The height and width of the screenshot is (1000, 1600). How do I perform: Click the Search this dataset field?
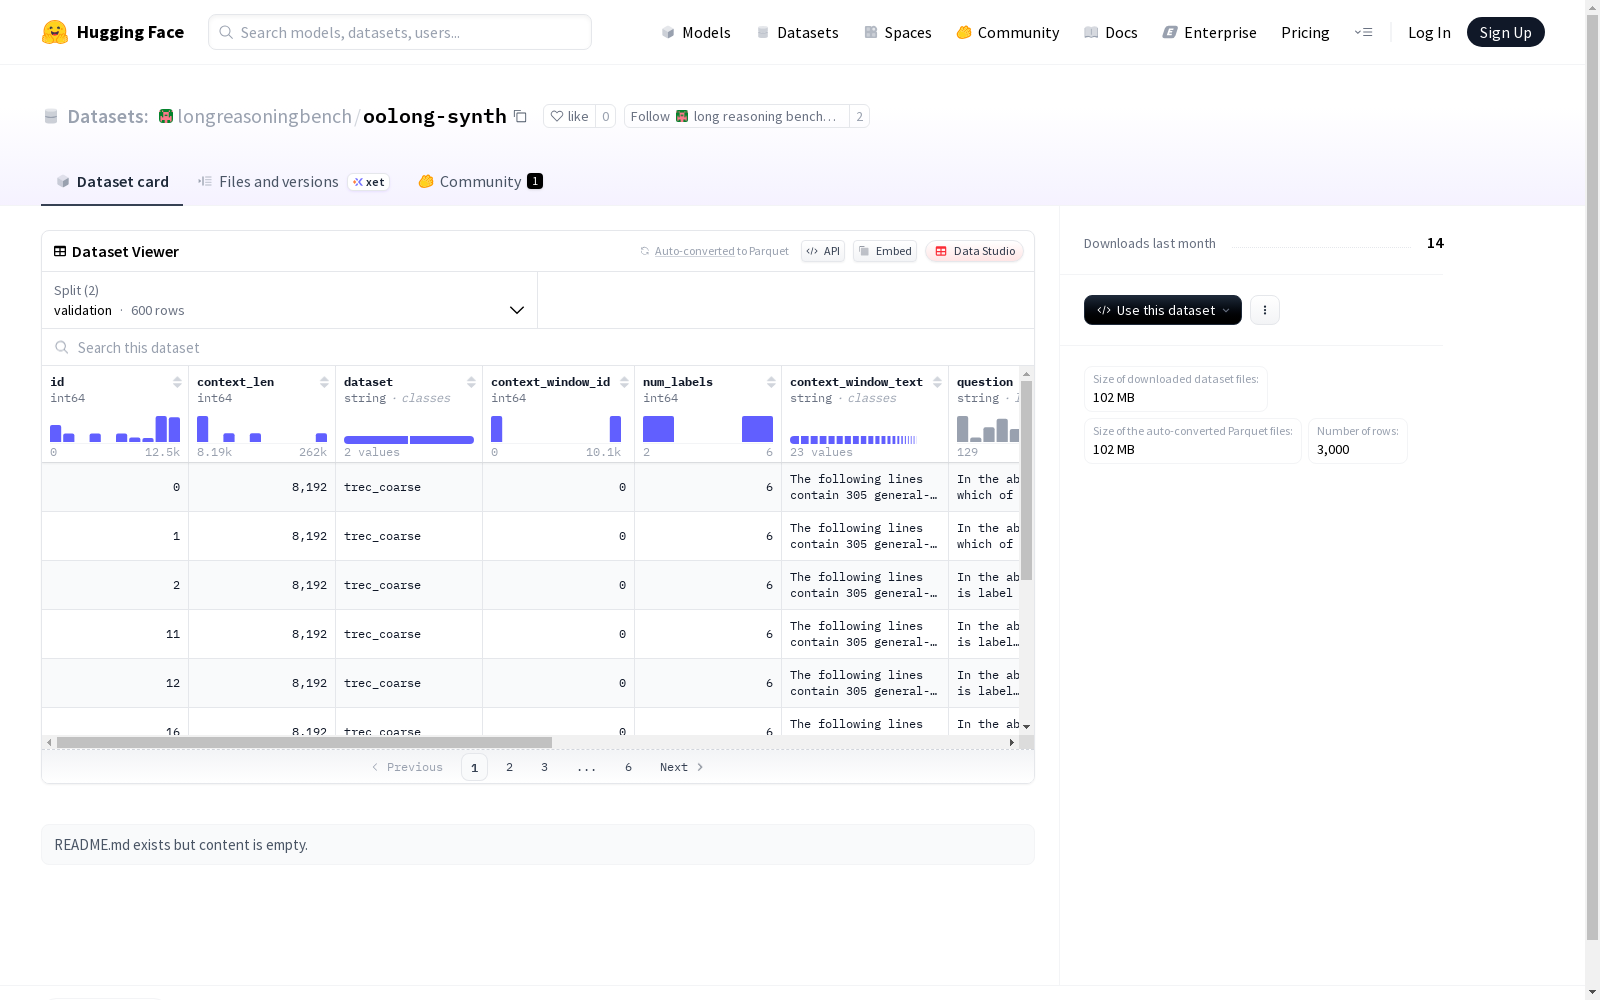(538, 347)
